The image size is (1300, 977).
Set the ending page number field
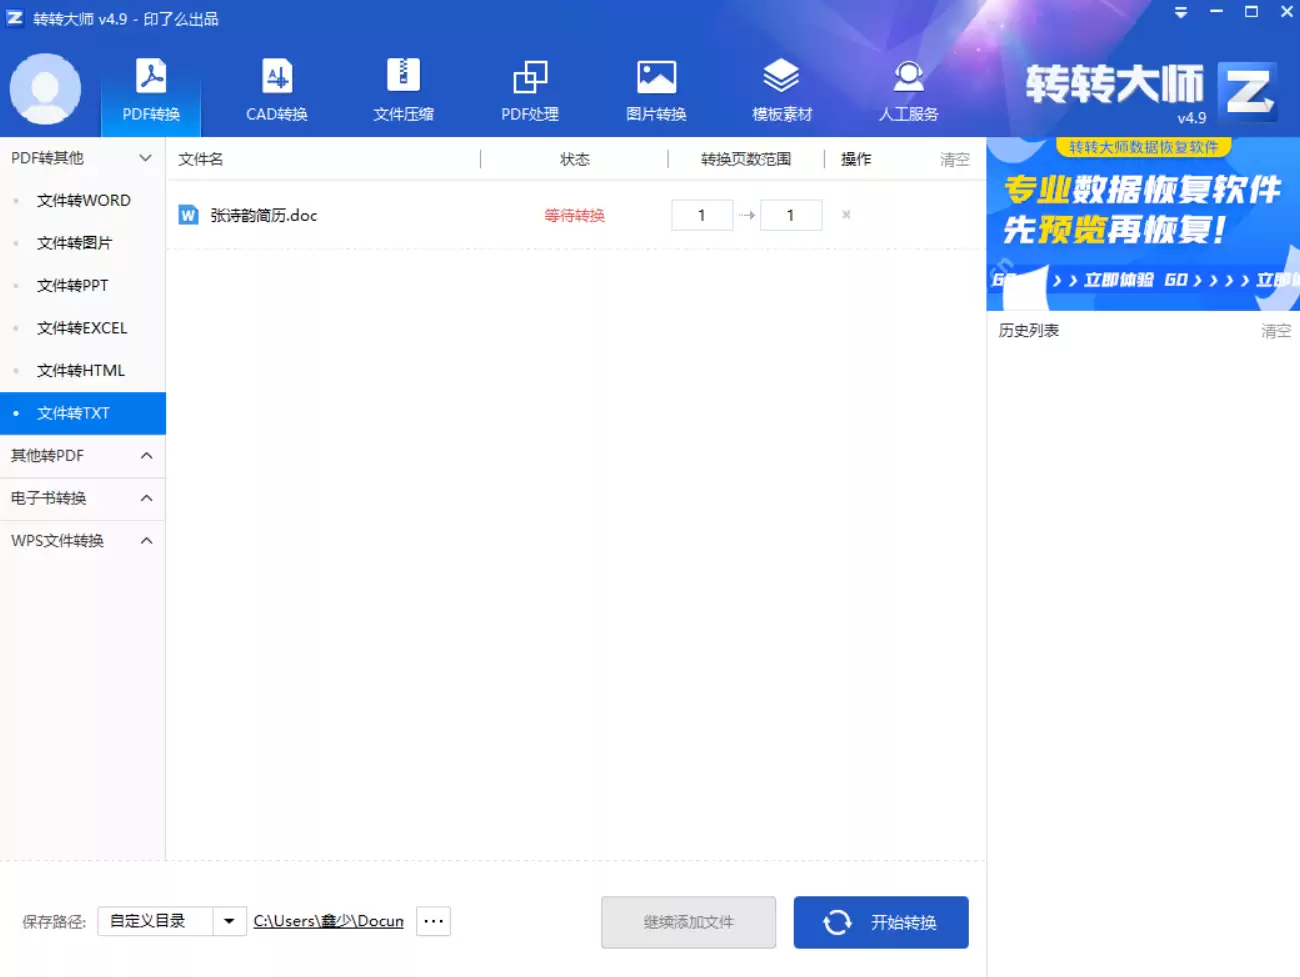click(791, 214)
